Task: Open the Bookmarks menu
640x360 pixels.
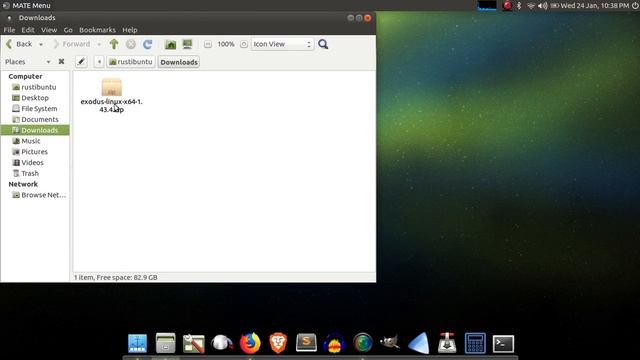Action: tap(97, 30)
